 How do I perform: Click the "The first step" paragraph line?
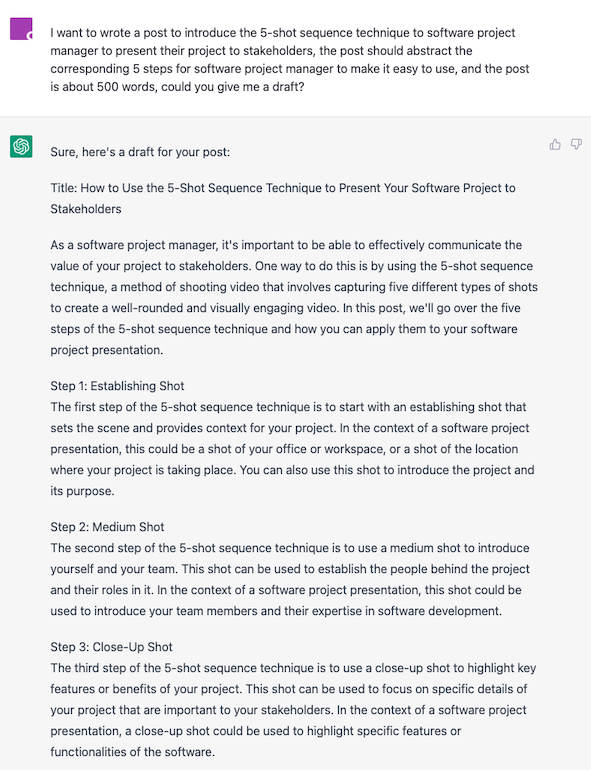(288, 407)
